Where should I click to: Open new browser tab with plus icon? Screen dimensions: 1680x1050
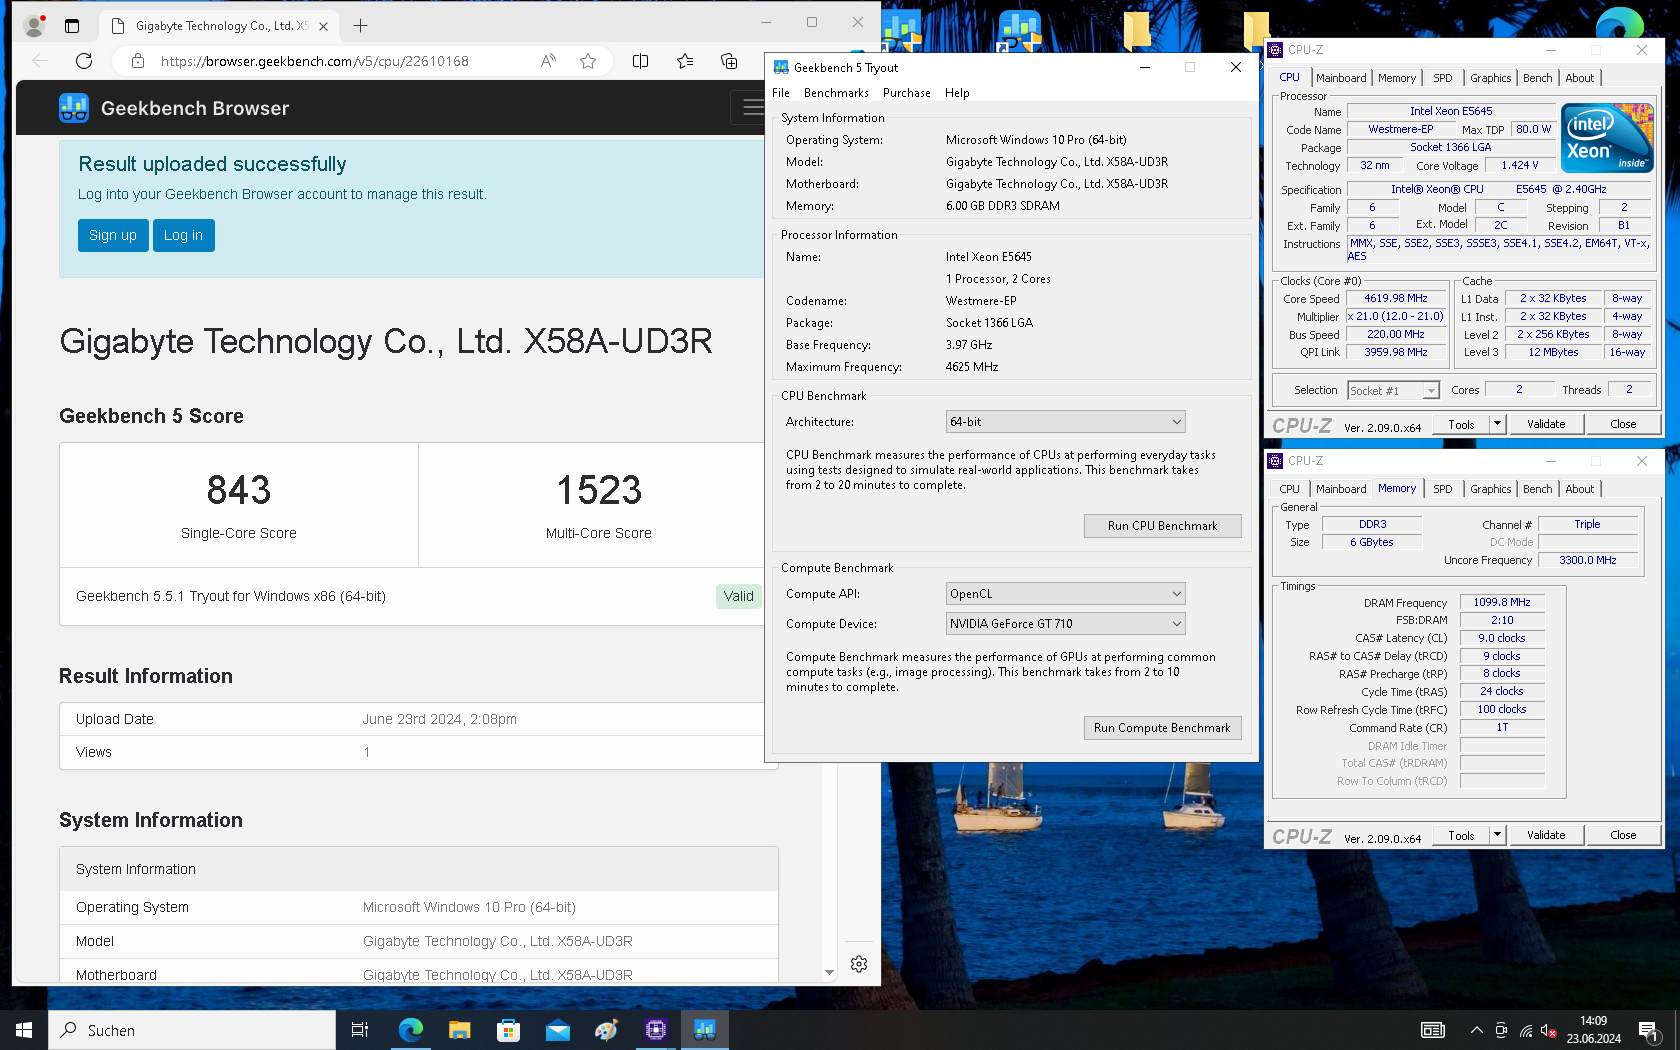point(361,25)
